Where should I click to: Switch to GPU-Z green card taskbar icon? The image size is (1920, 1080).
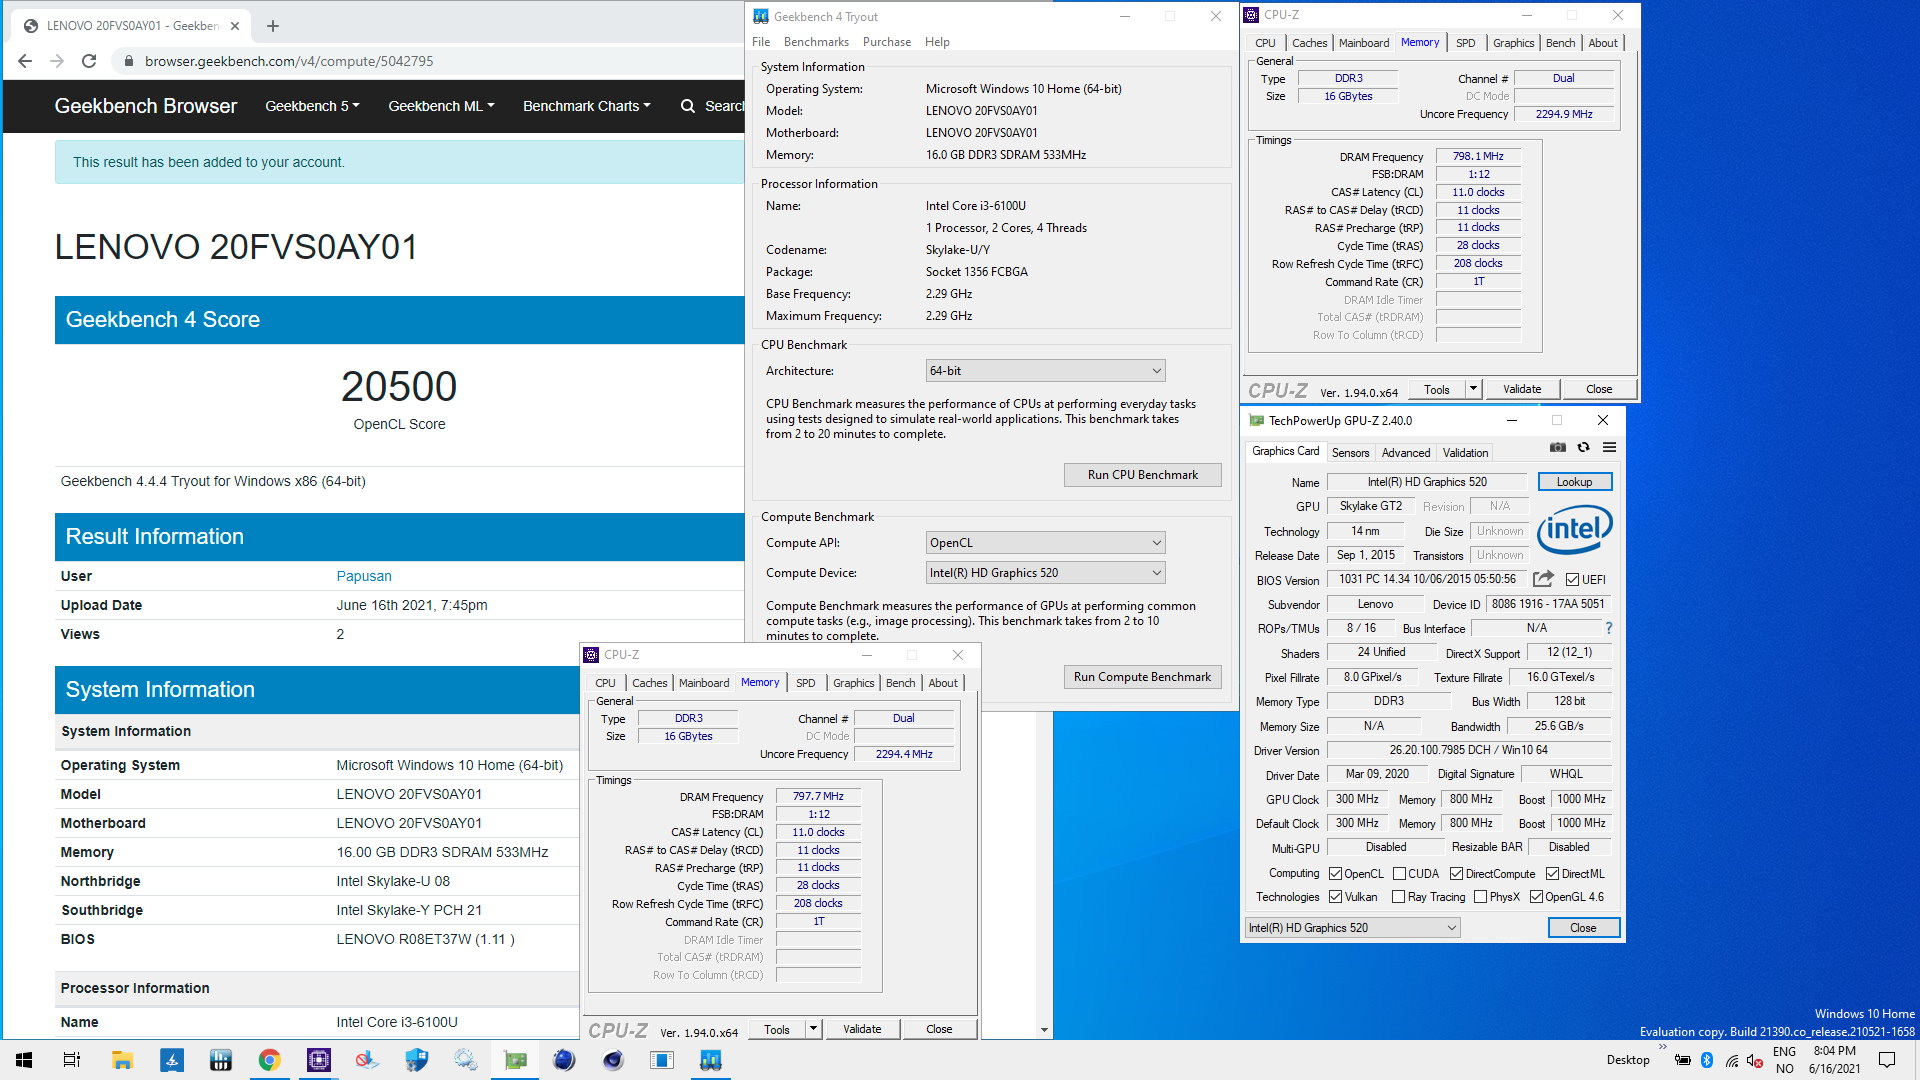(515, 1060)
